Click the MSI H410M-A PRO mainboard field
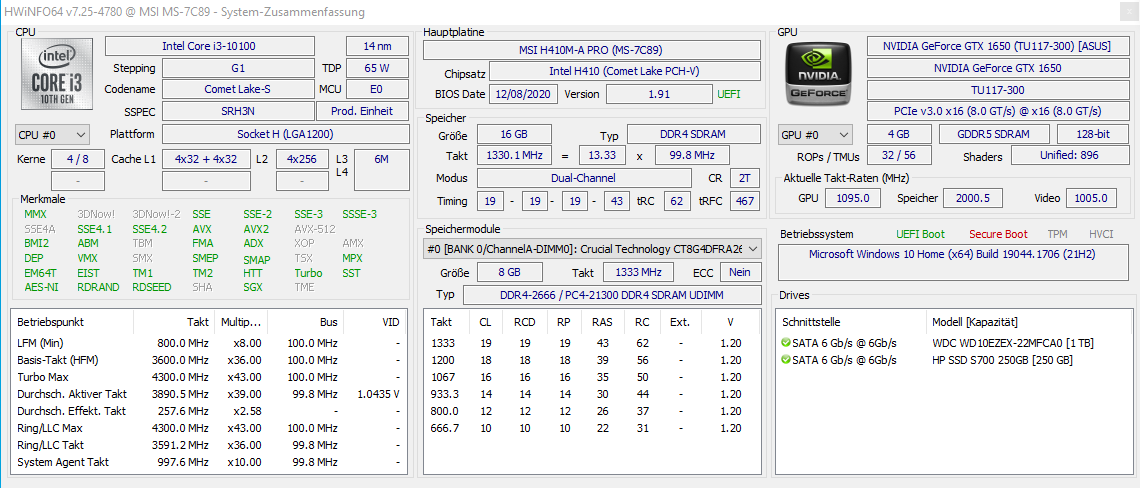The image size is (1140, 488). click(591, 50)
